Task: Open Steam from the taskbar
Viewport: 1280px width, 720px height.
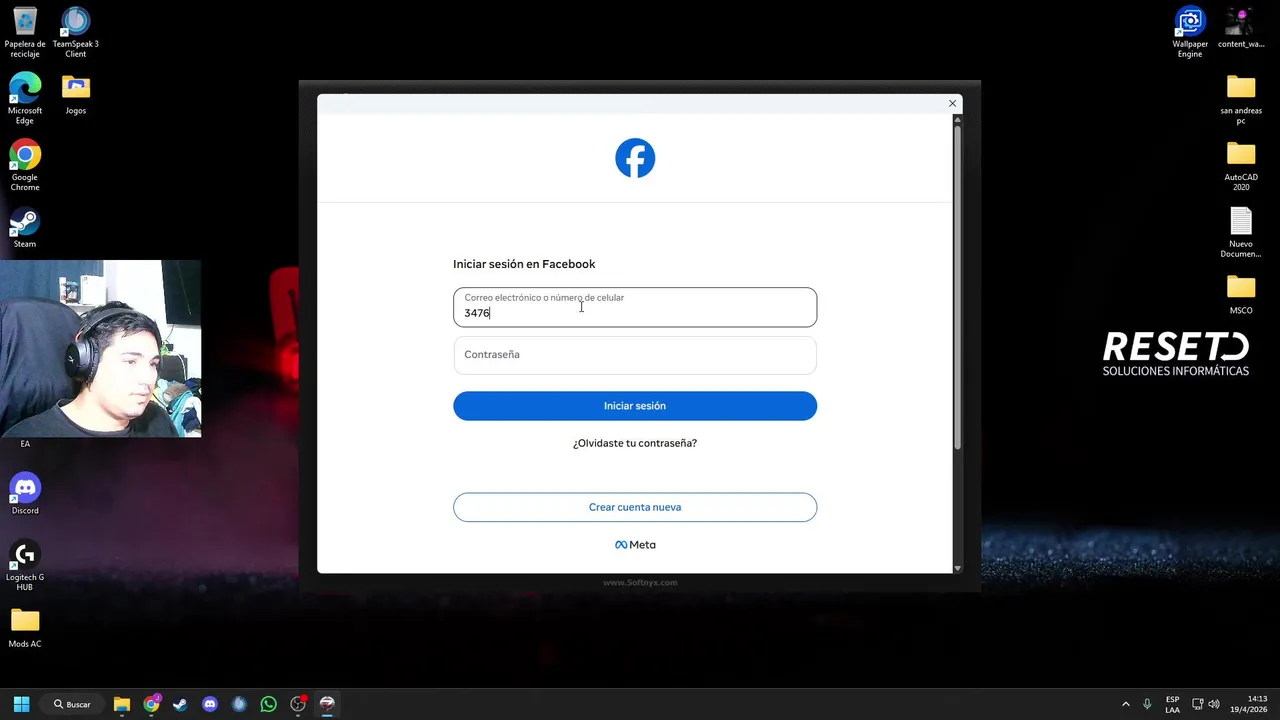Action: [x=180, y=704]
